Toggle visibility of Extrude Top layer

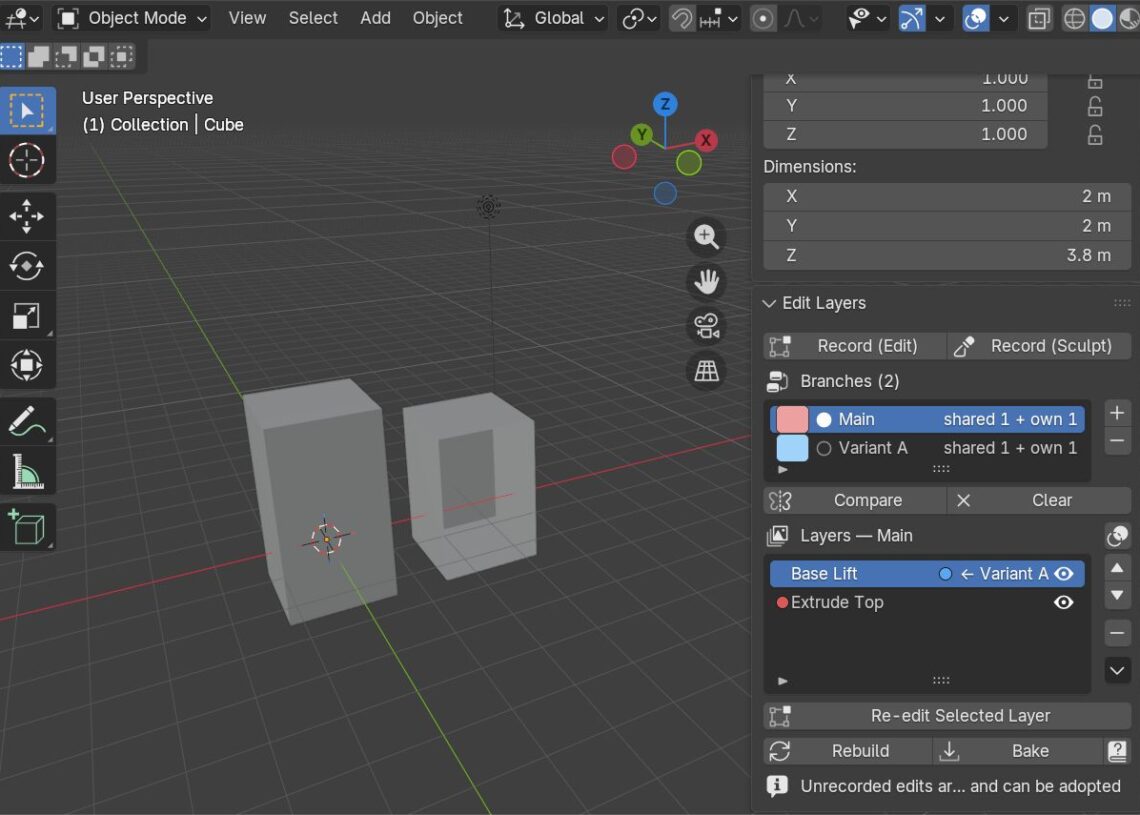pos(1064,602)
